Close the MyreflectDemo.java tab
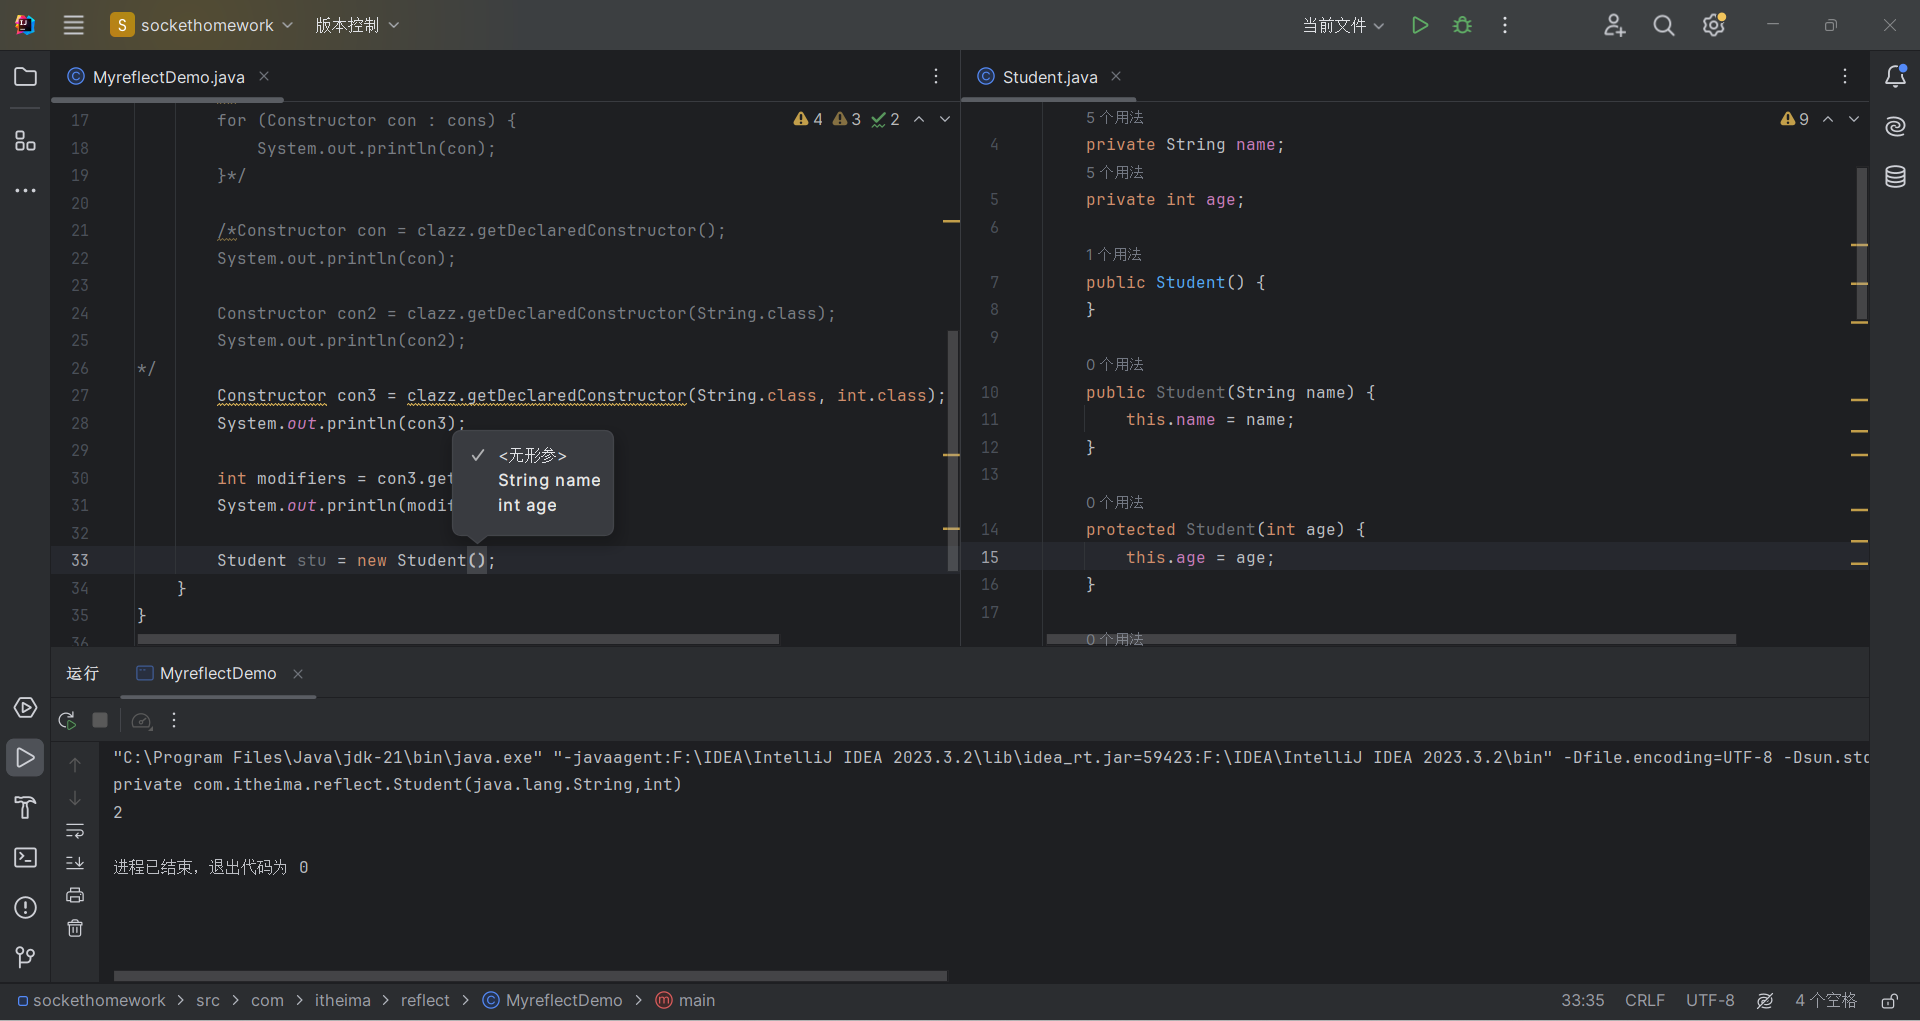 (264, 76)
